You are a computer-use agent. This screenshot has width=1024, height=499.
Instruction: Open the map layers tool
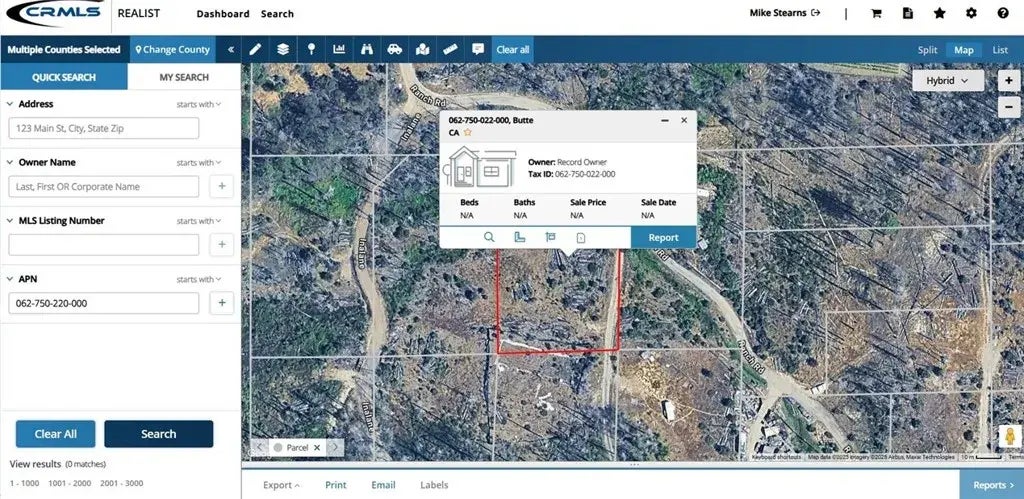click(283, 49)
